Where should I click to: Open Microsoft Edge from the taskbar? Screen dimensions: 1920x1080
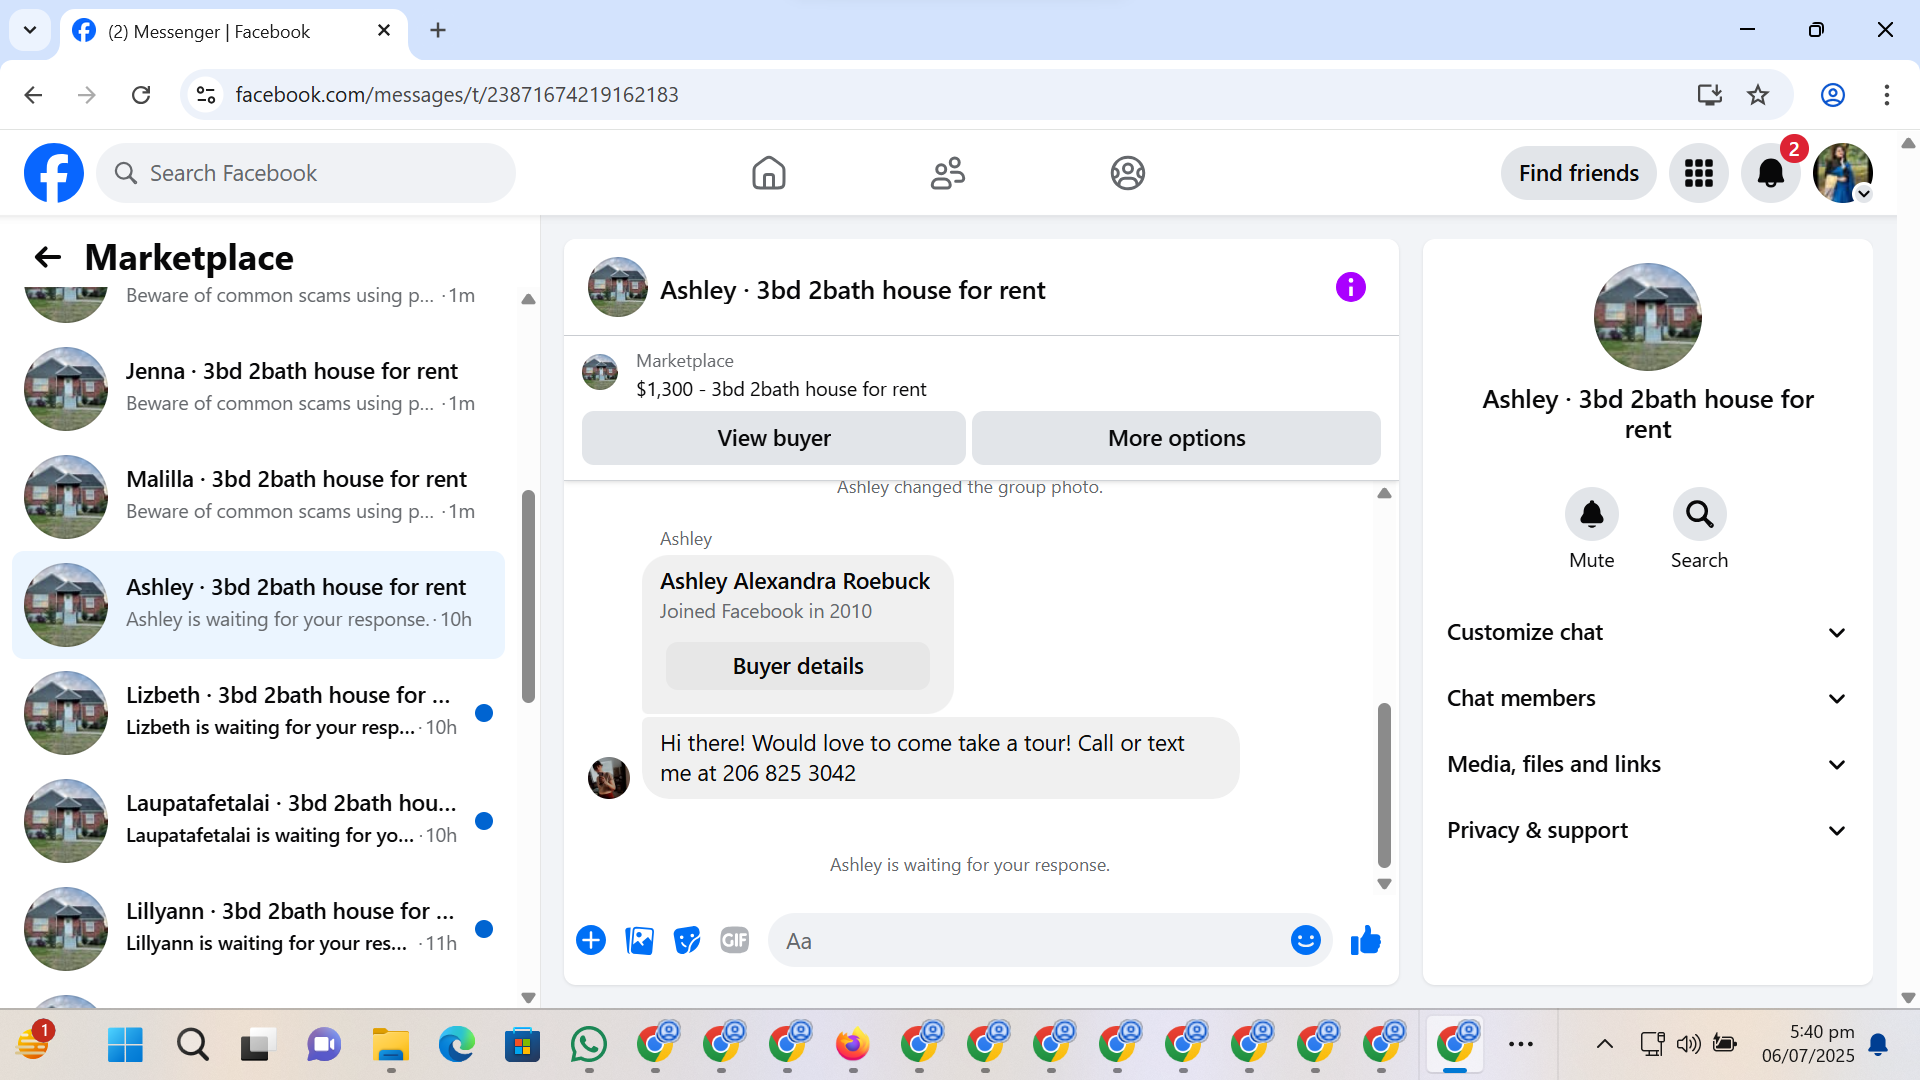tap(457, 1045)
